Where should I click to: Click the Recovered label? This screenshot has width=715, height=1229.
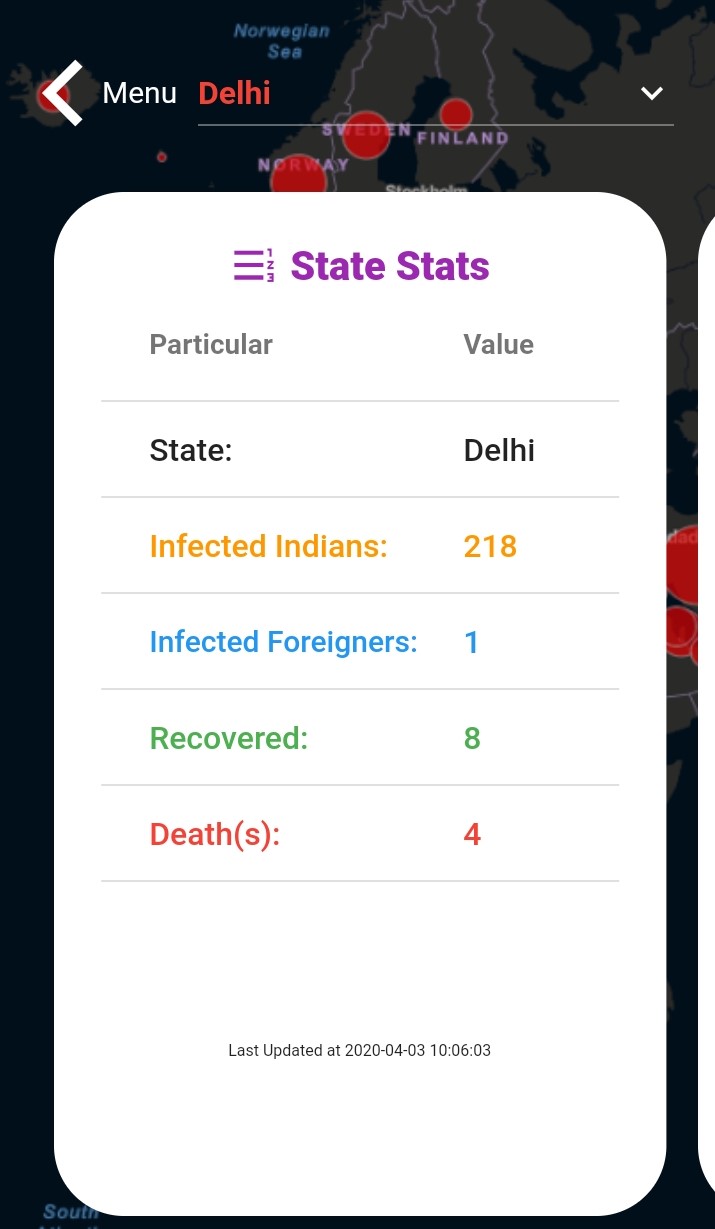[229, 738]
